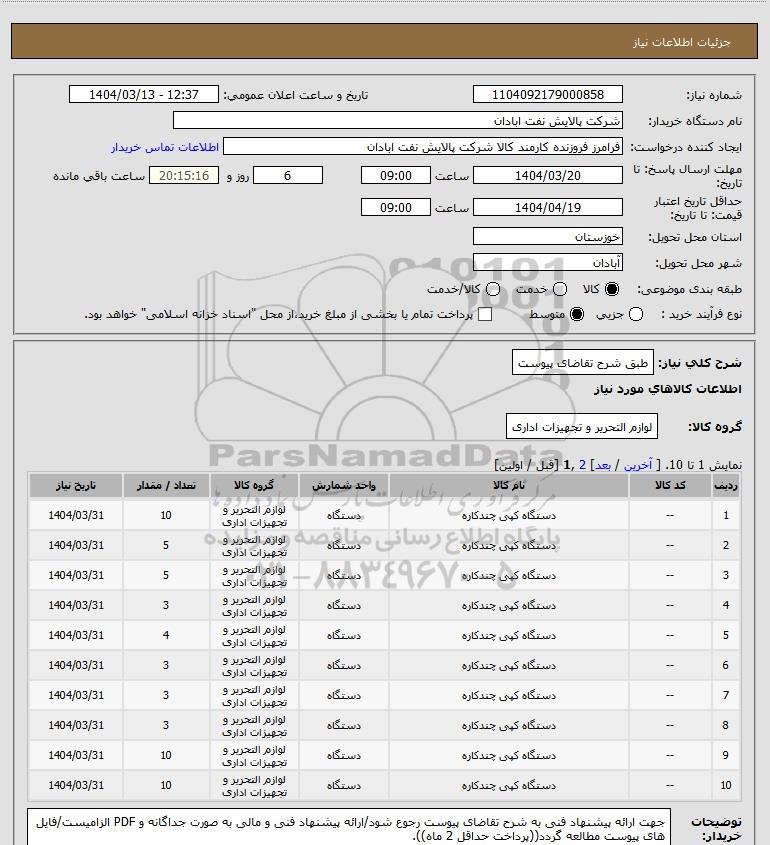The image size is (770, 845).
Task: Click the remaining days field showing 6
Action: 288,175
